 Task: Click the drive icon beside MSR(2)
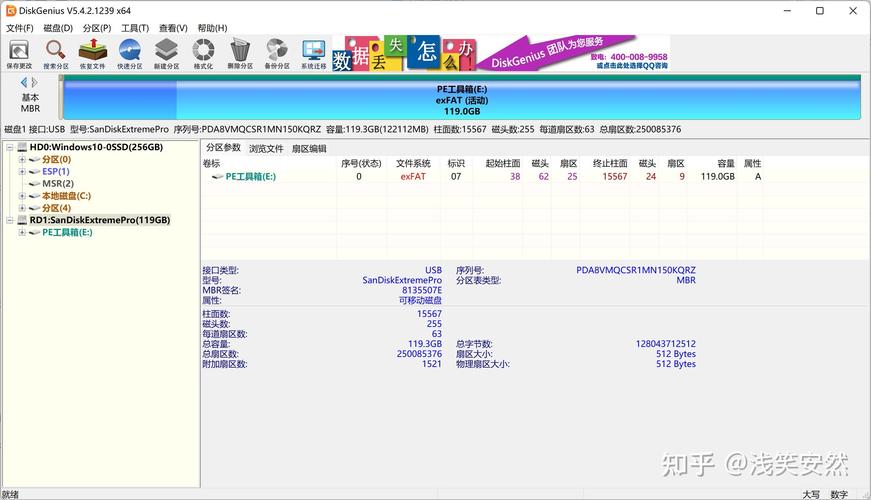(34, 184)
